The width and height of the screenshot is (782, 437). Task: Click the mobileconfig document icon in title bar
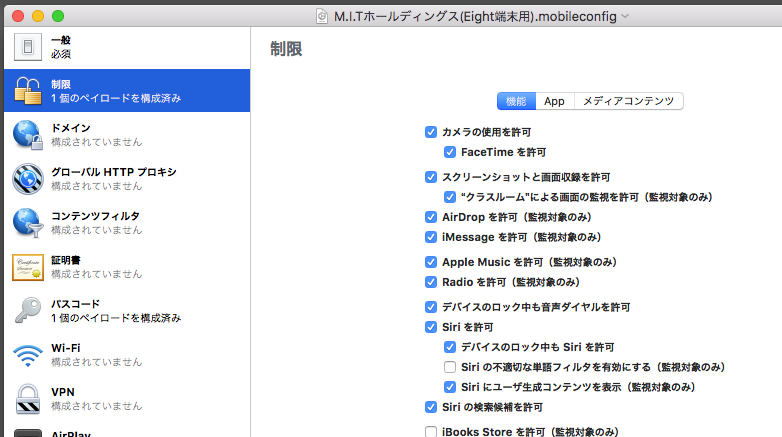(322, 16)
